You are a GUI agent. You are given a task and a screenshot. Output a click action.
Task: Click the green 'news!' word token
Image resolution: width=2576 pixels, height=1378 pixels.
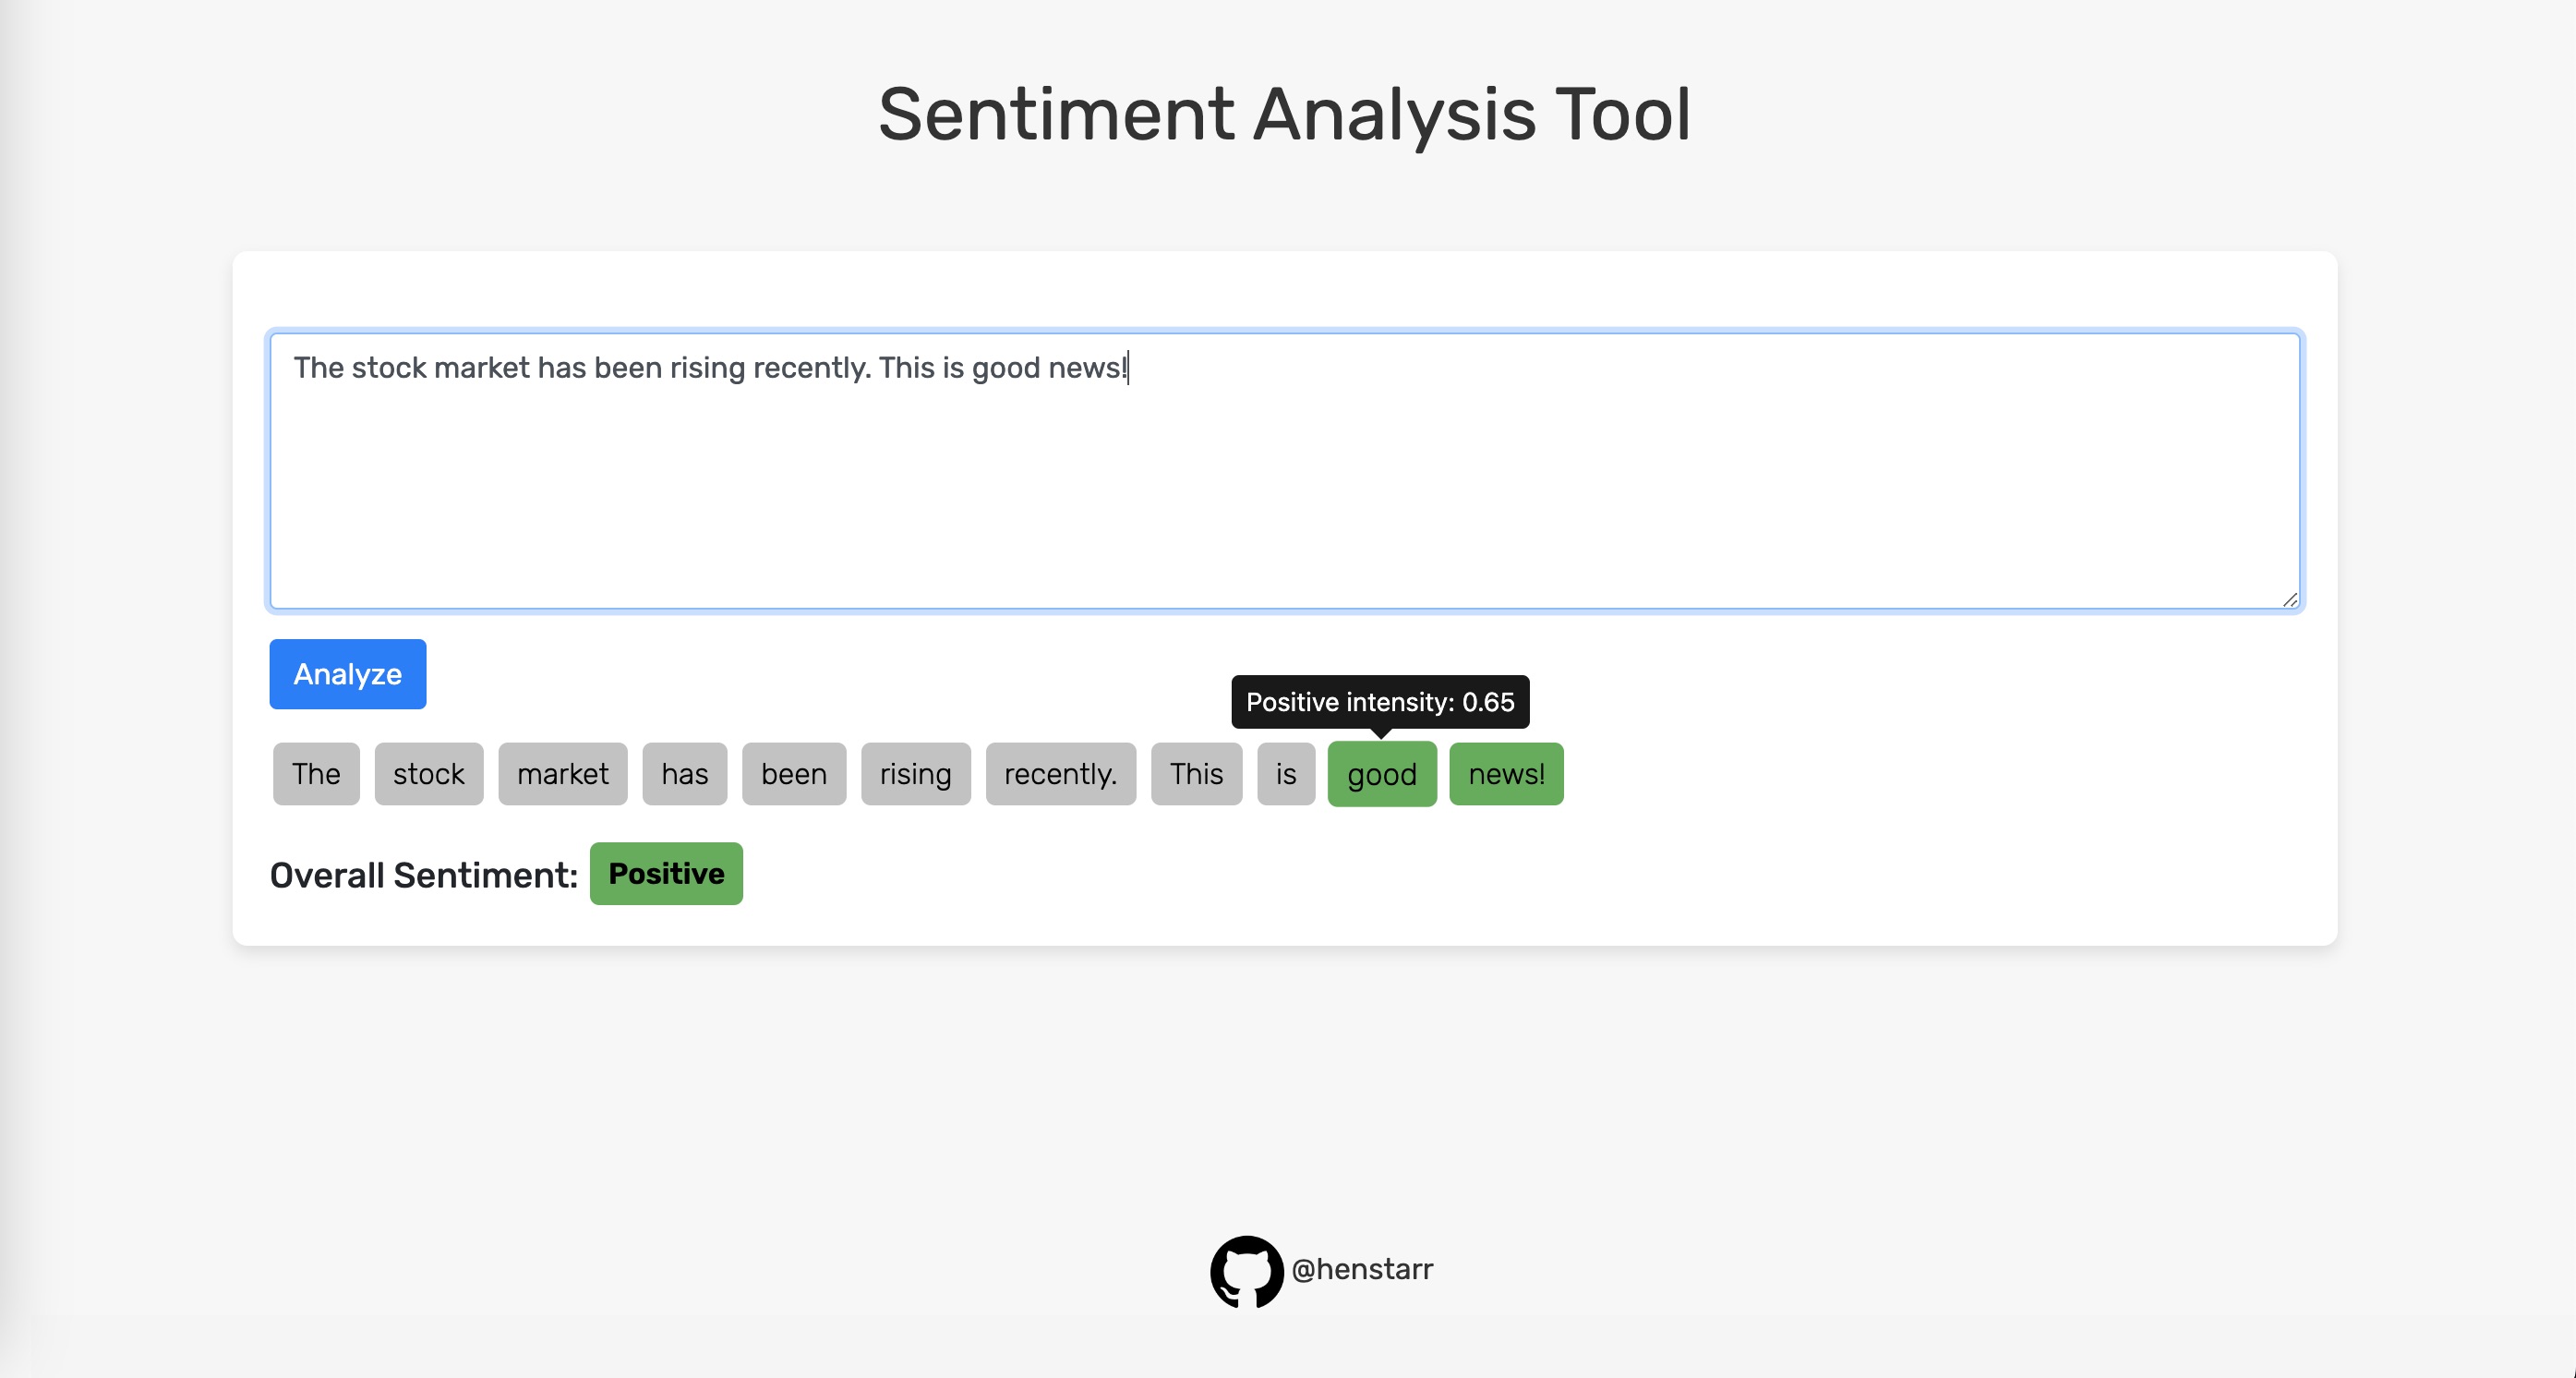[x=1507, y=774]
